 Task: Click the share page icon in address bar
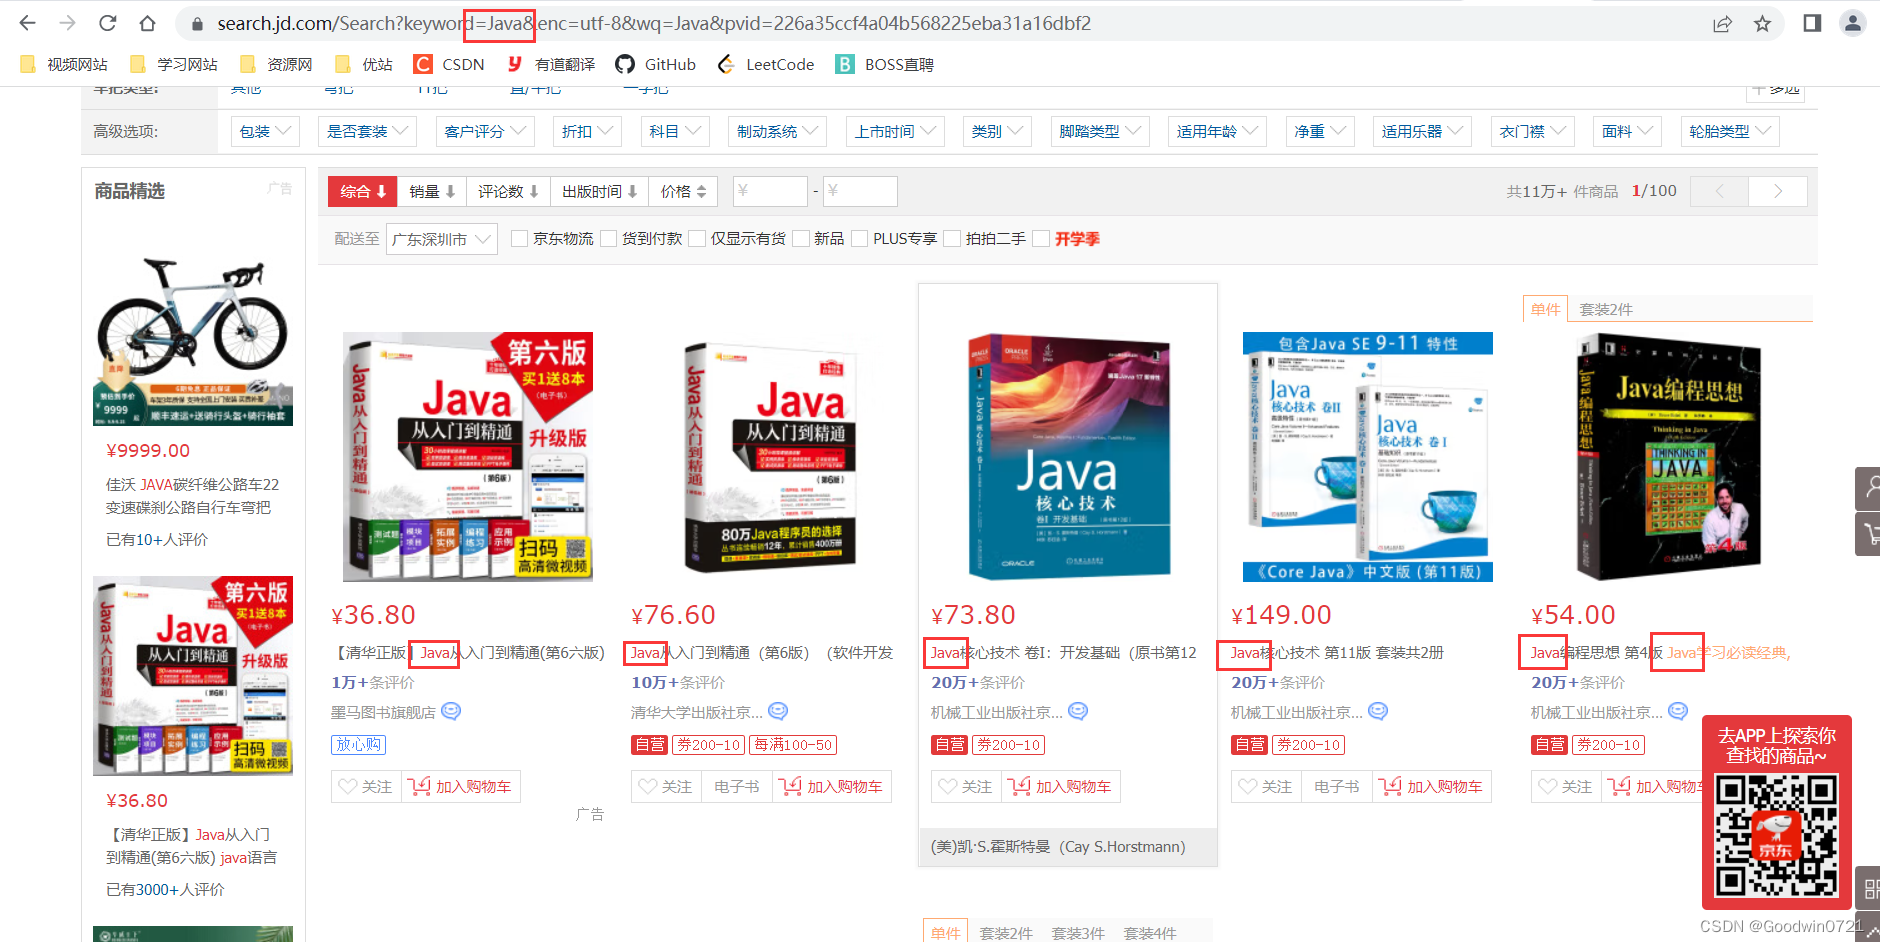(x=1722, y=24)
